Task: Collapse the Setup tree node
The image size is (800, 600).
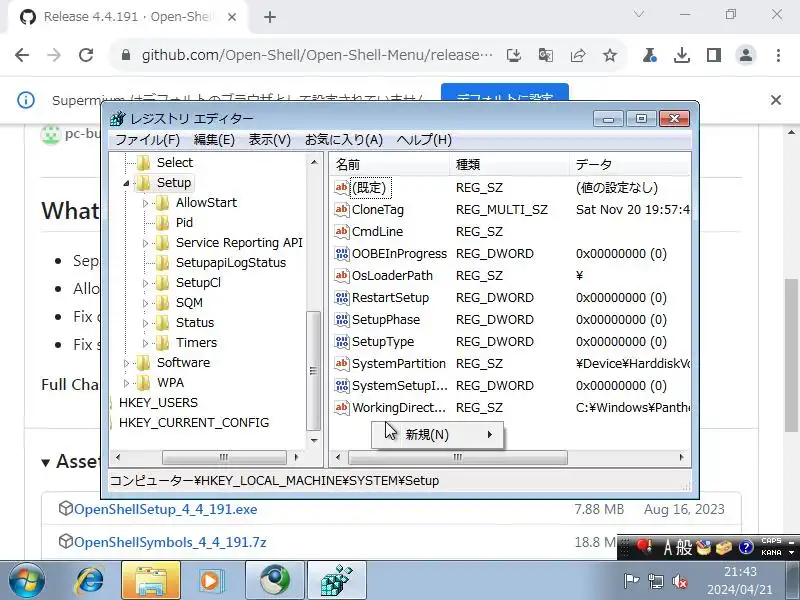Action: click(126, 183)
